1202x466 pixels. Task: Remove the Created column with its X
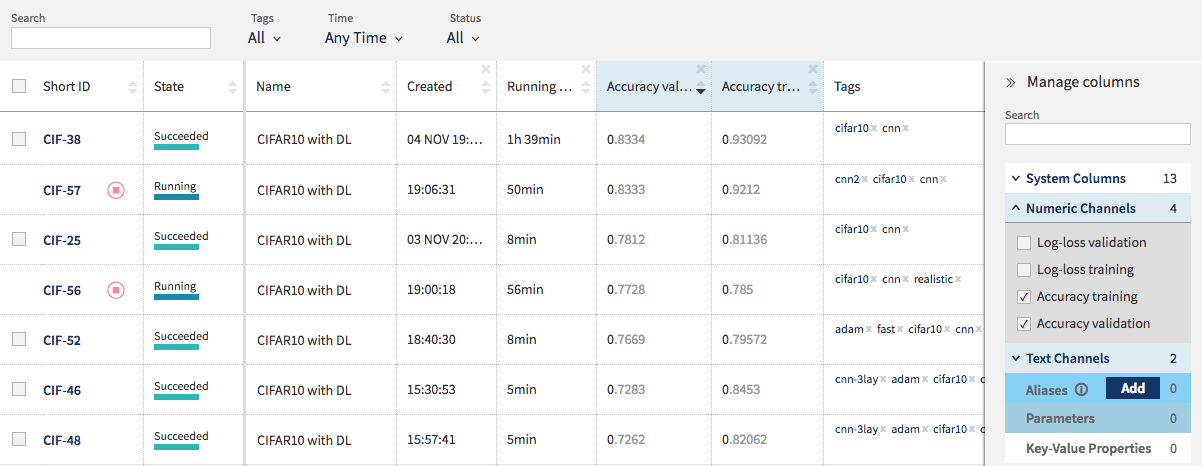coord(486,69)
